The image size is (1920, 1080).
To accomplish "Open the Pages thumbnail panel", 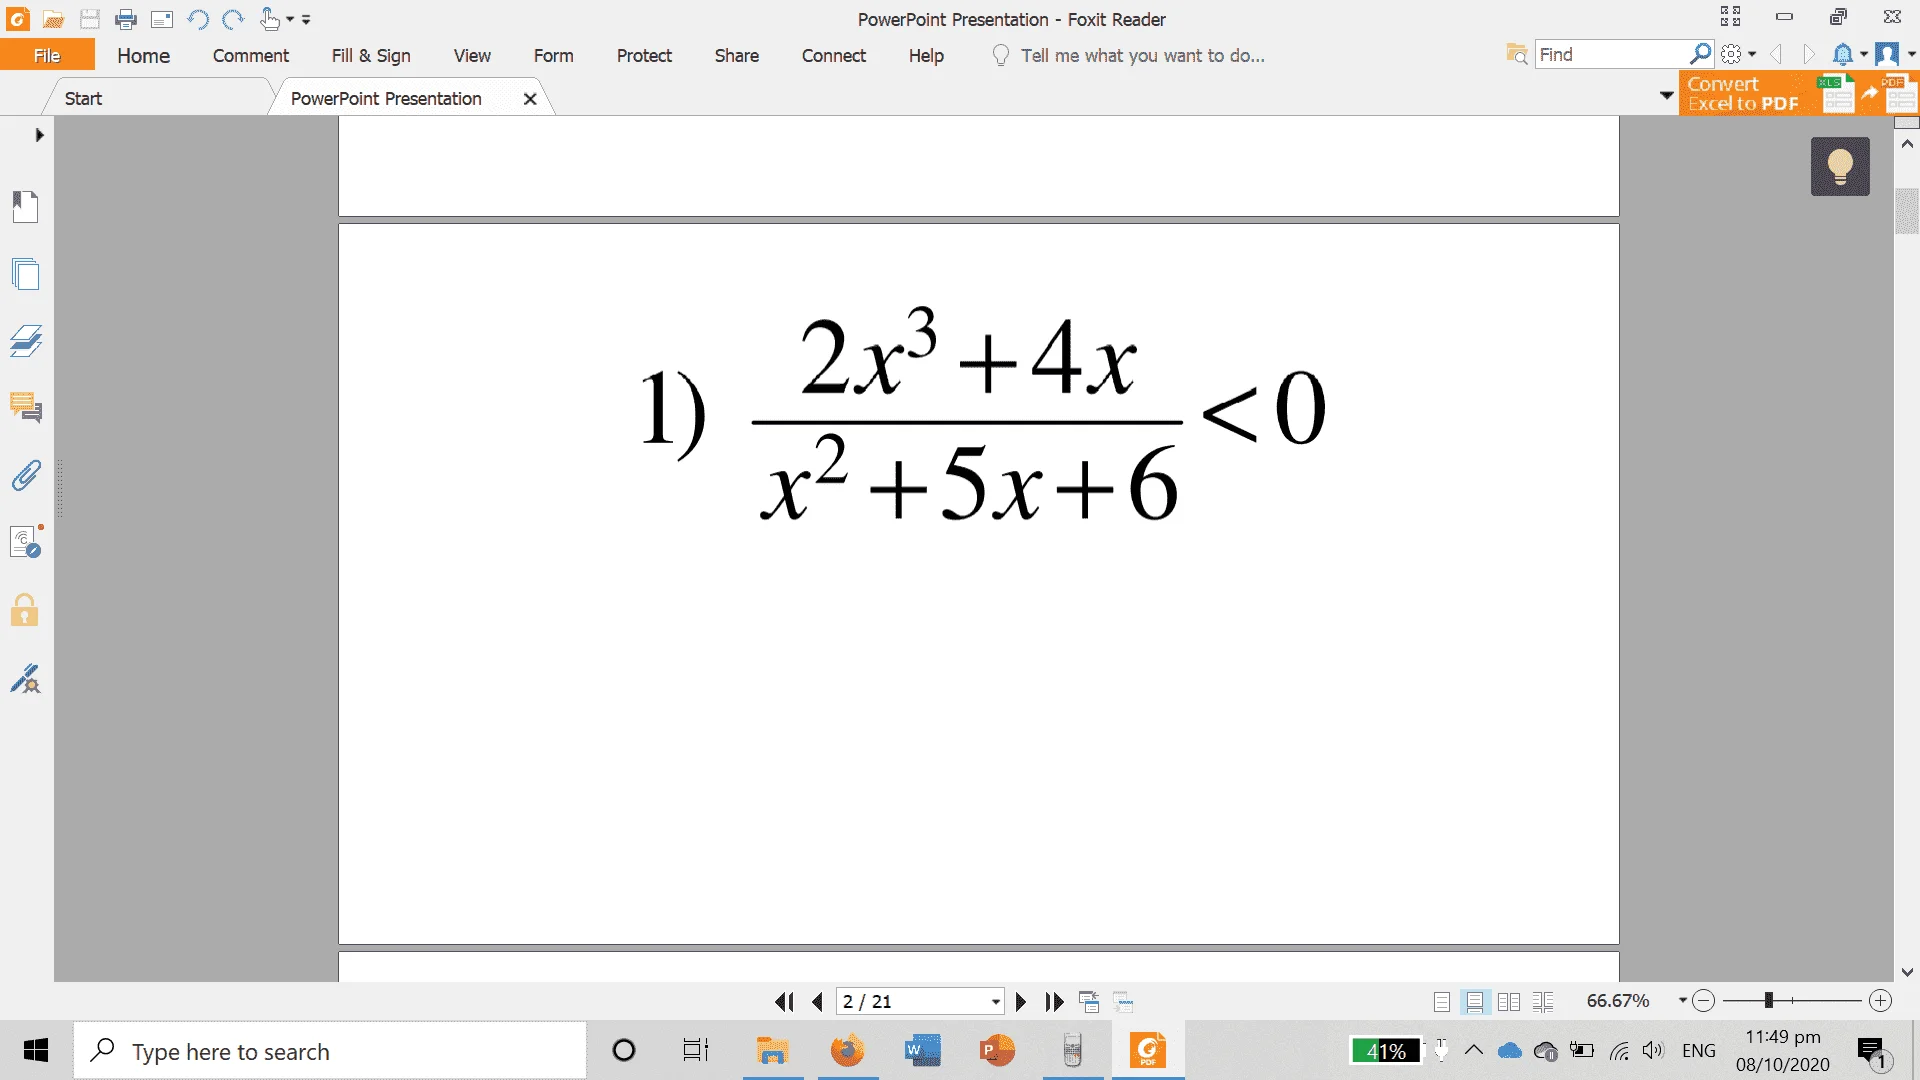I will pos(25,274).
